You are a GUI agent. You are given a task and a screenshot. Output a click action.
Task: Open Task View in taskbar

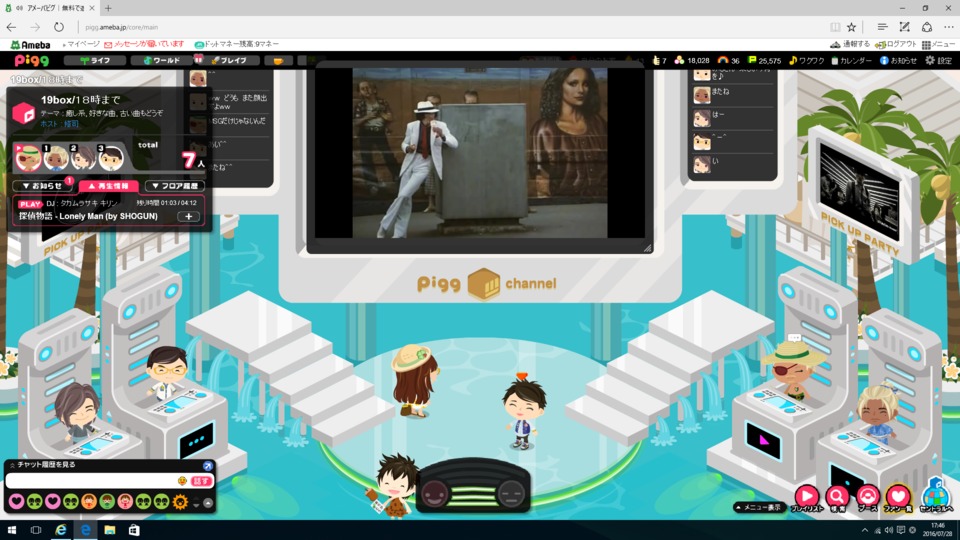[36, 530]
